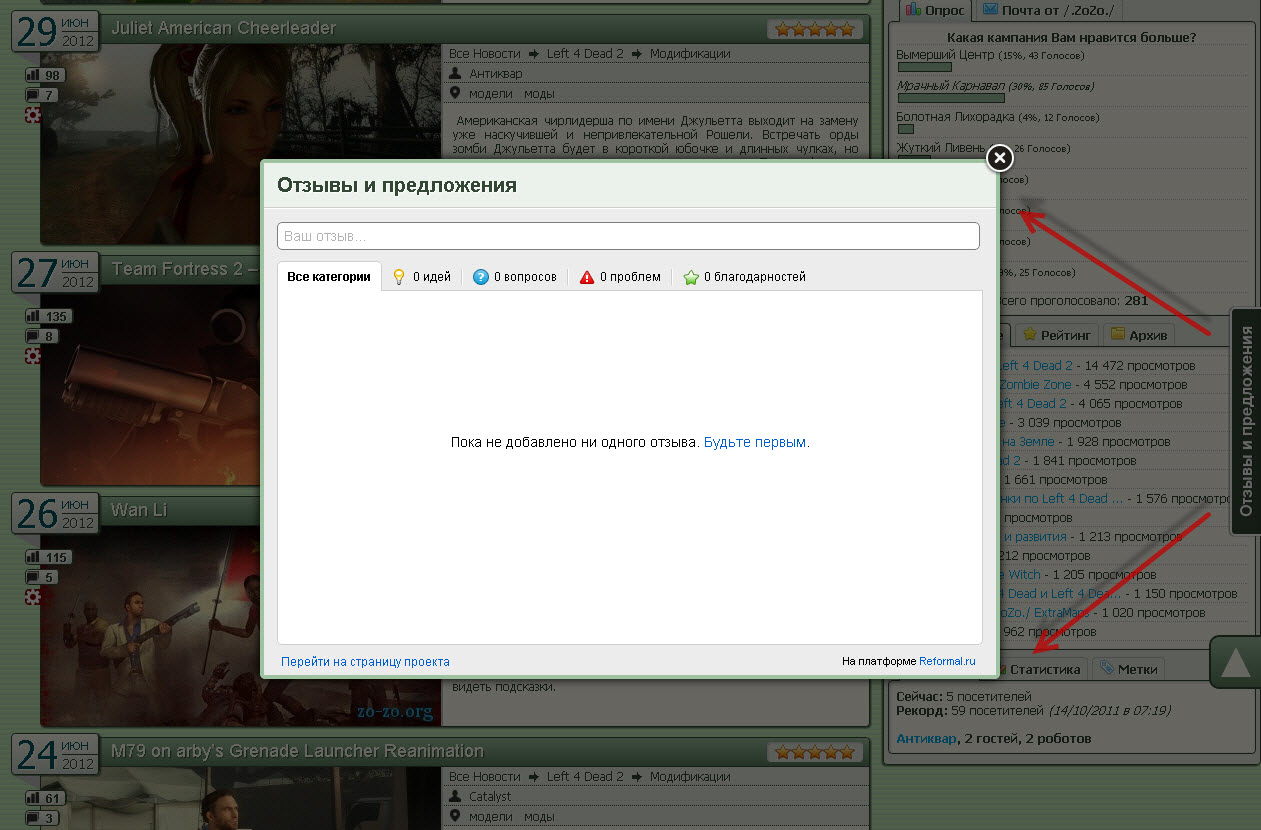Visit the Reformal.ru platform link
This screenshot has height=830, width=1261.
coord(947,661)
